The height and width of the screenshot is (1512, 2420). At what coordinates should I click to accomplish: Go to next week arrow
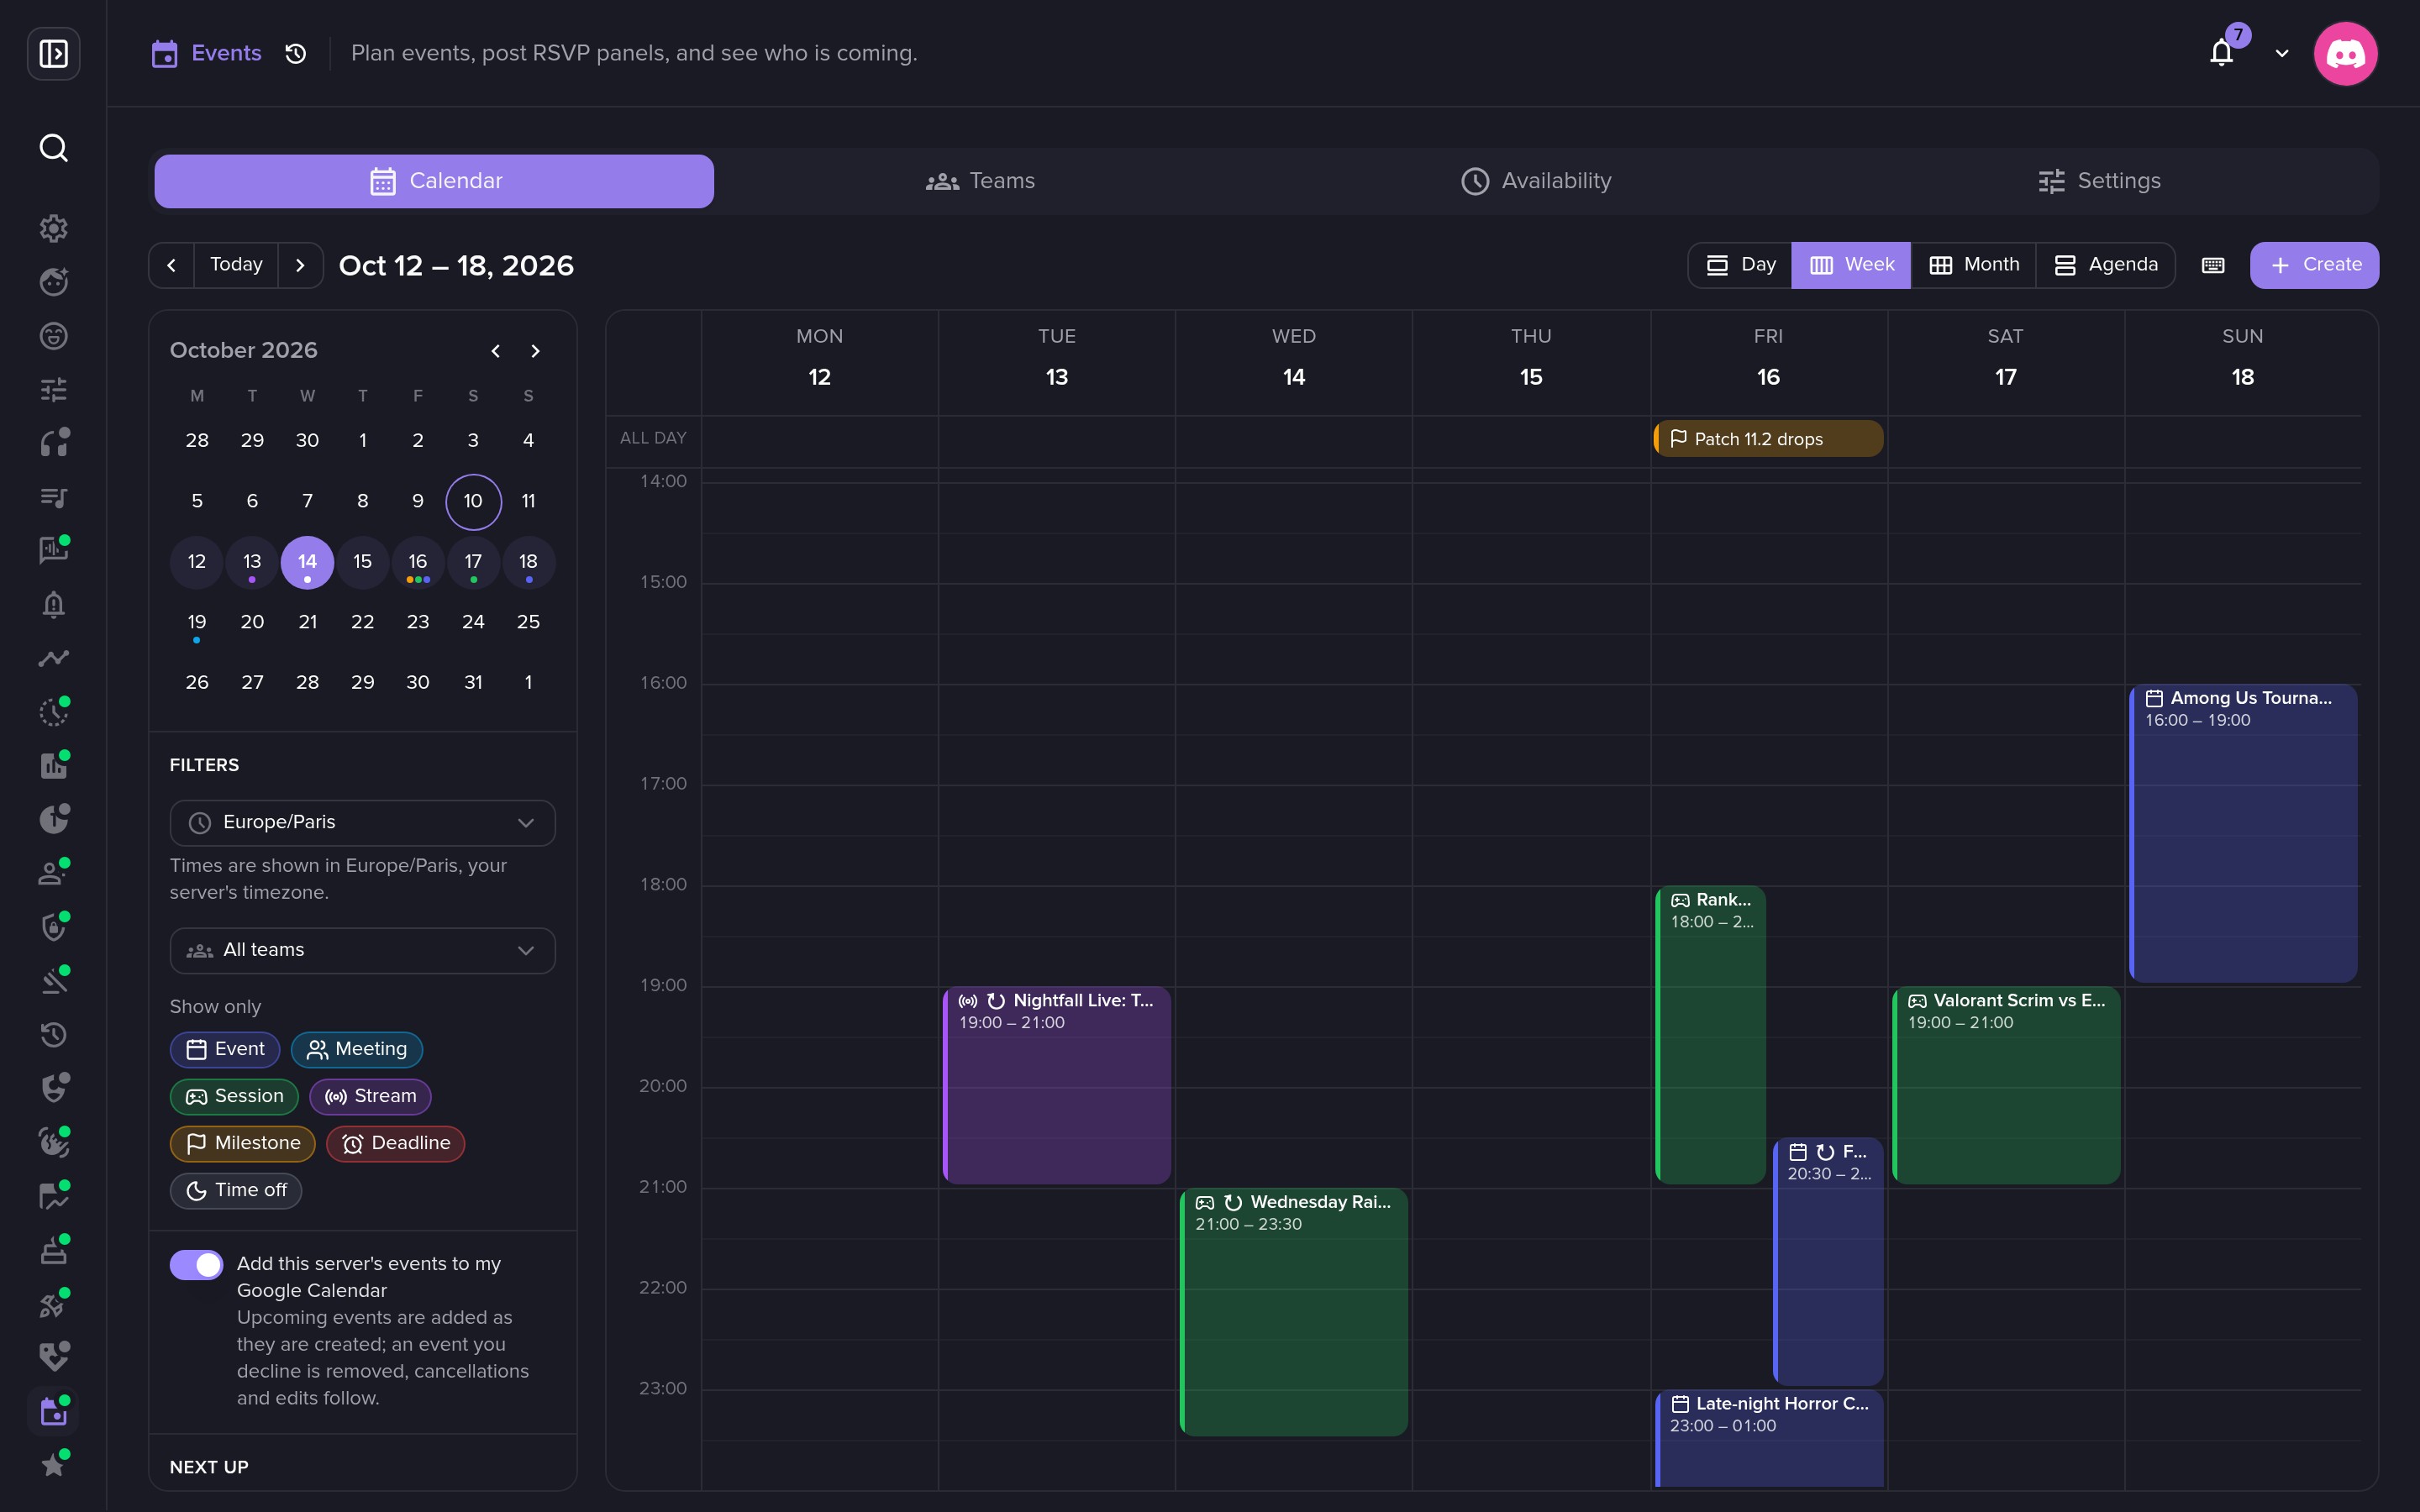300,265
